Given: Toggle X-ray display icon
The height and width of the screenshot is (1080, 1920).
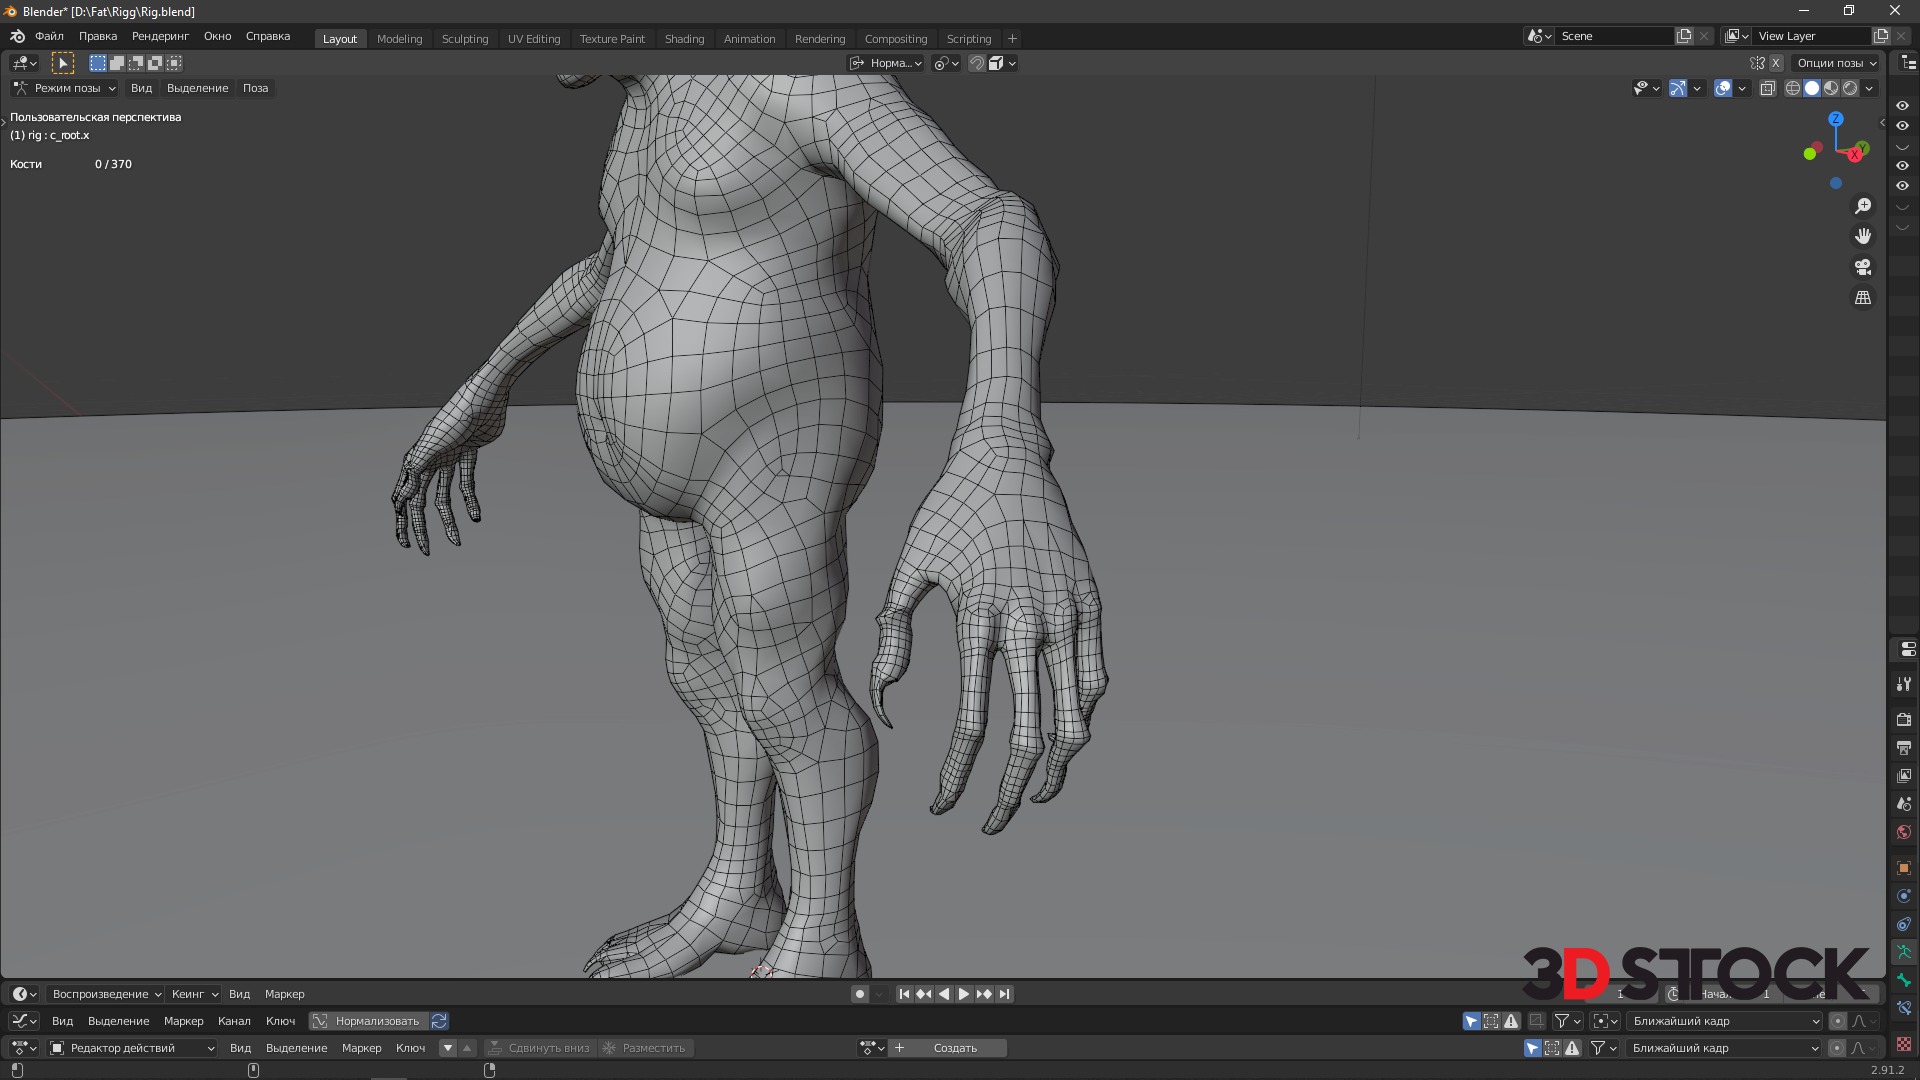Looking at the screenshot, I should 1767,88.
